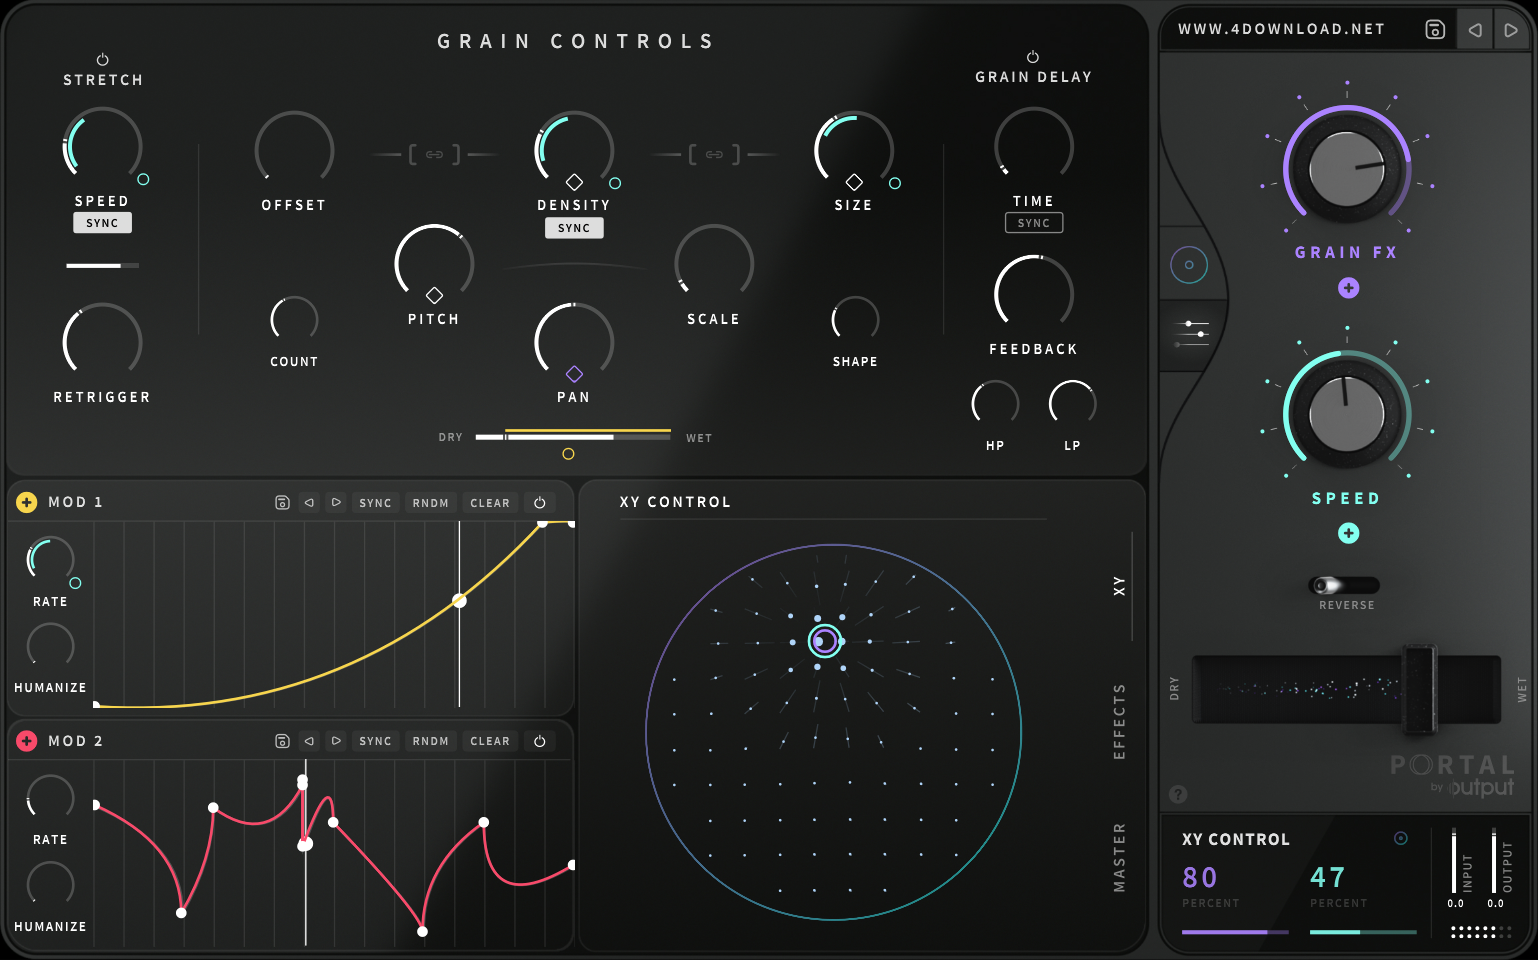Toggle SYNC under the DENSITY knob
Screen dimensions: 1538x960
(574, 228)
